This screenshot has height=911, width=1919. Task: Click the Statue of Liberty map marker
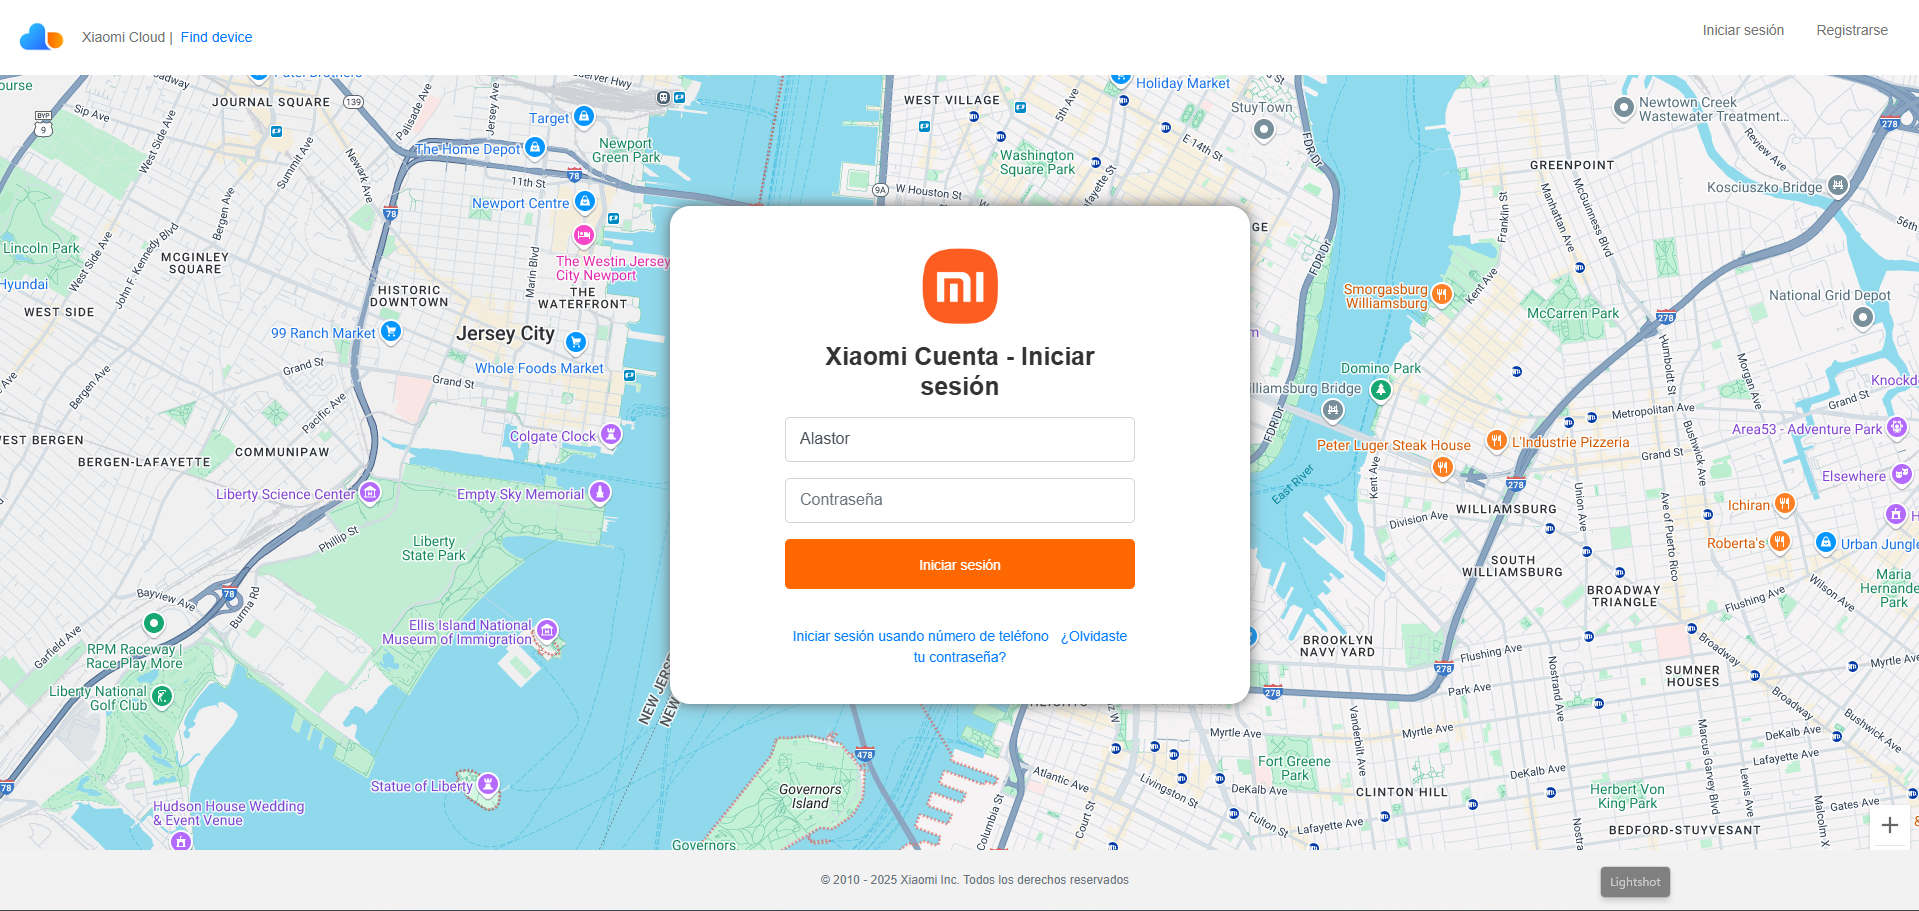pyautogui.click(x=488, y=784)
